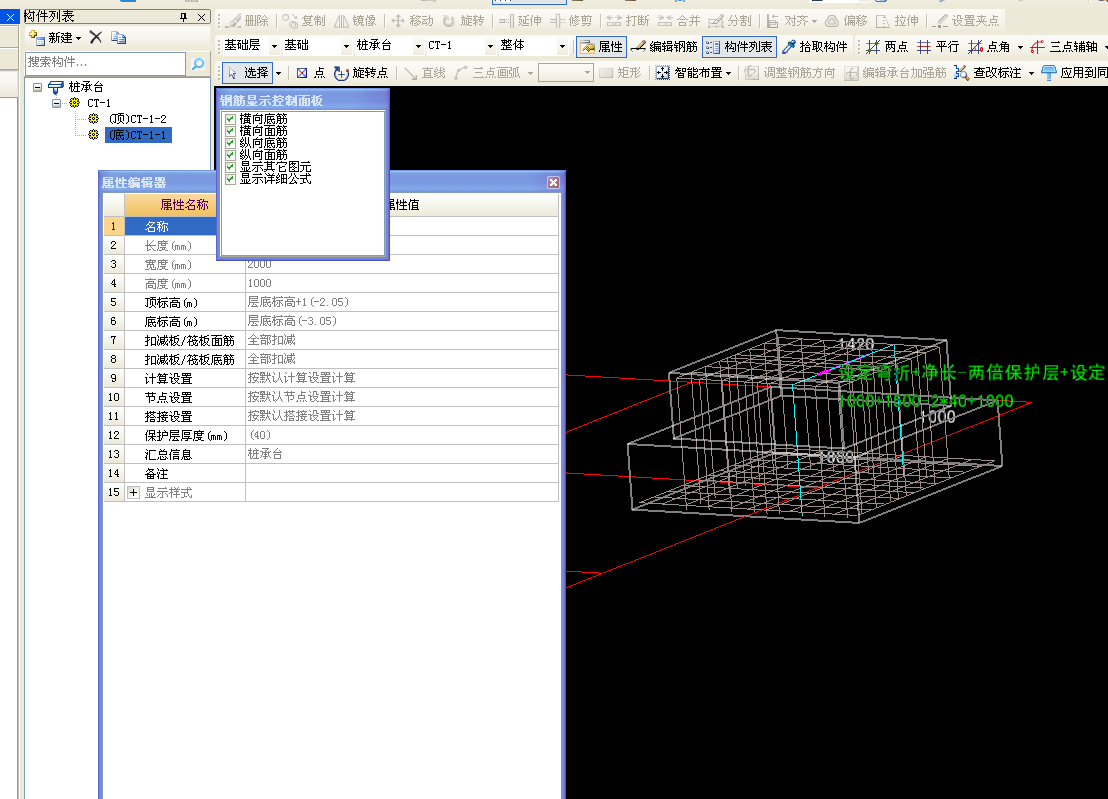Expand the 显示样式 property row
The height and width of the screenshot is (799, 1108).
pyautogui.click(x=134, y=492)
